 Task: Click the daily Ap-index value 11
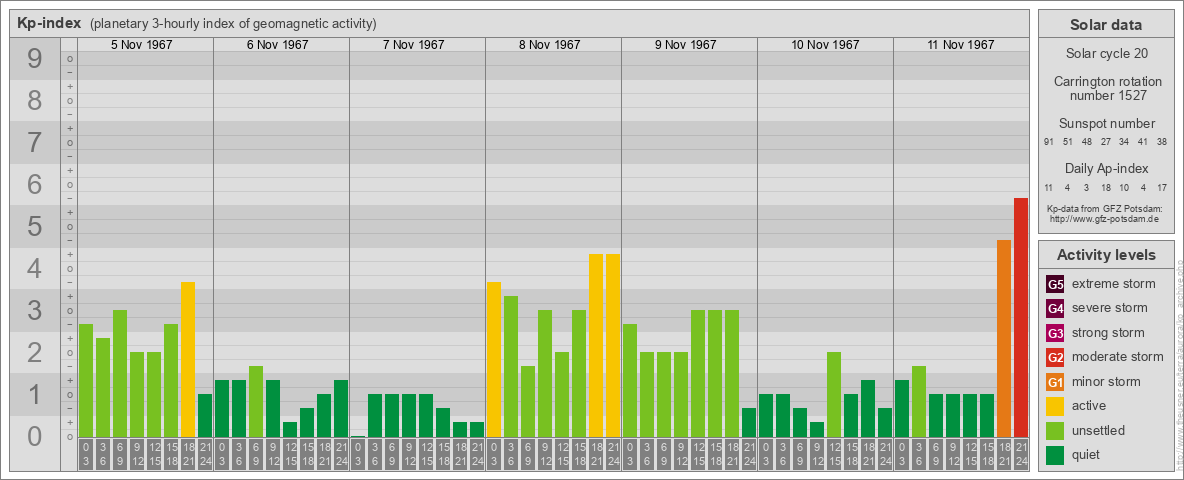click(x=1049, y=187)
